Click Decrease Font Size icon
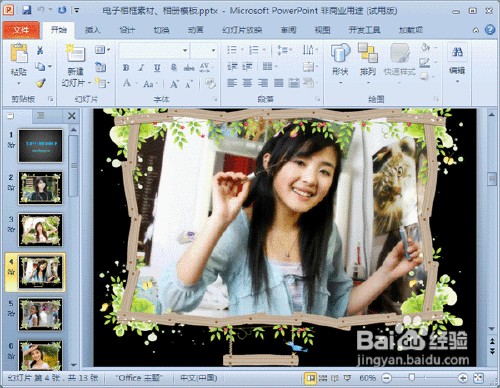 [189, 84]
